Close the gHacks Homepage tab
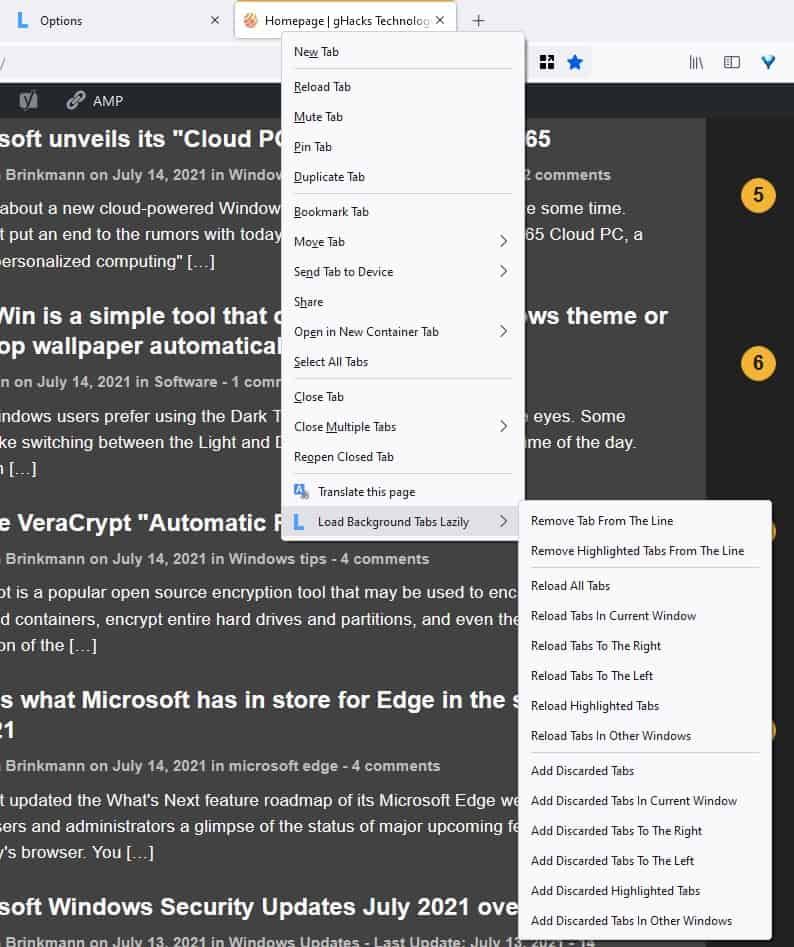The height and width of the screenshot is (947, 794). coord(440,21)
